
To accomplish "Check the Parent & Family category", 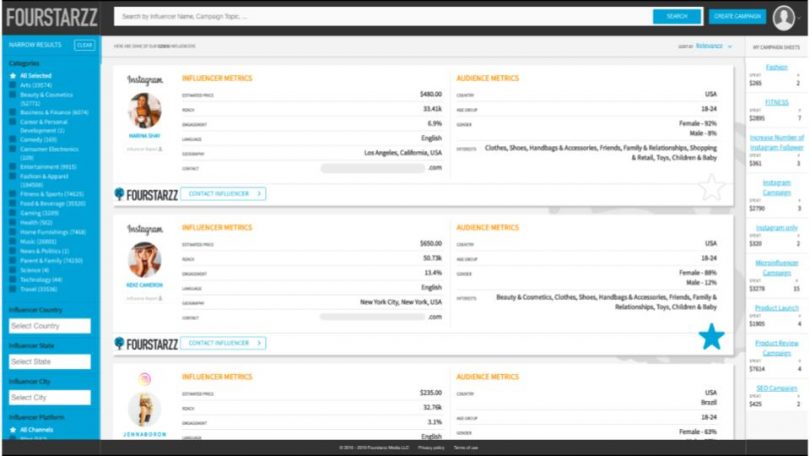I will pos(13,261).
